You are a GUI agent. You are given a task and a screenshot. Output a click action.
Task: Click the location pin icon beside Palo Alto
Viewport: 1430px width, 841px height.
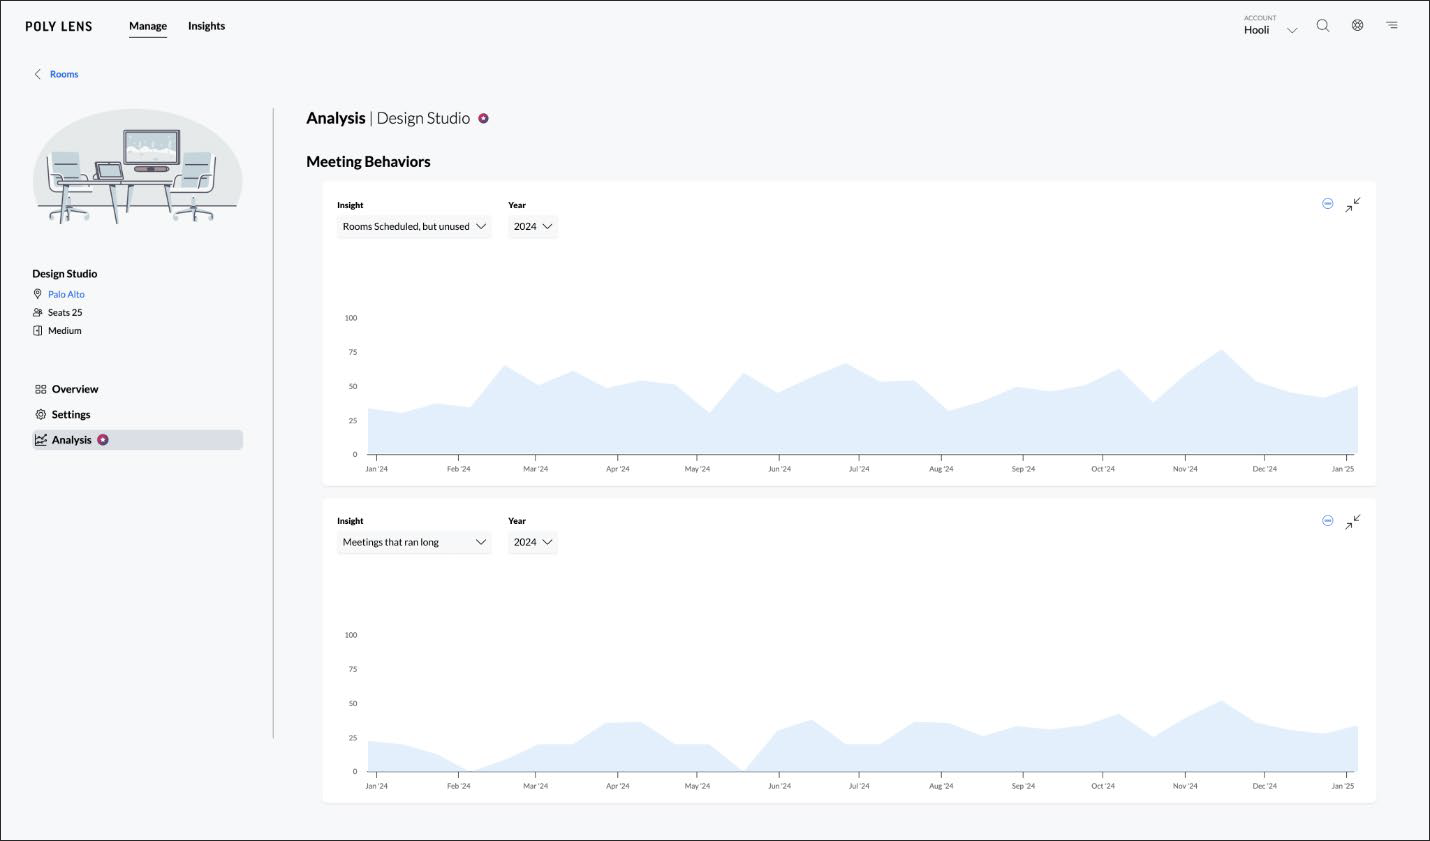[36, 294]
